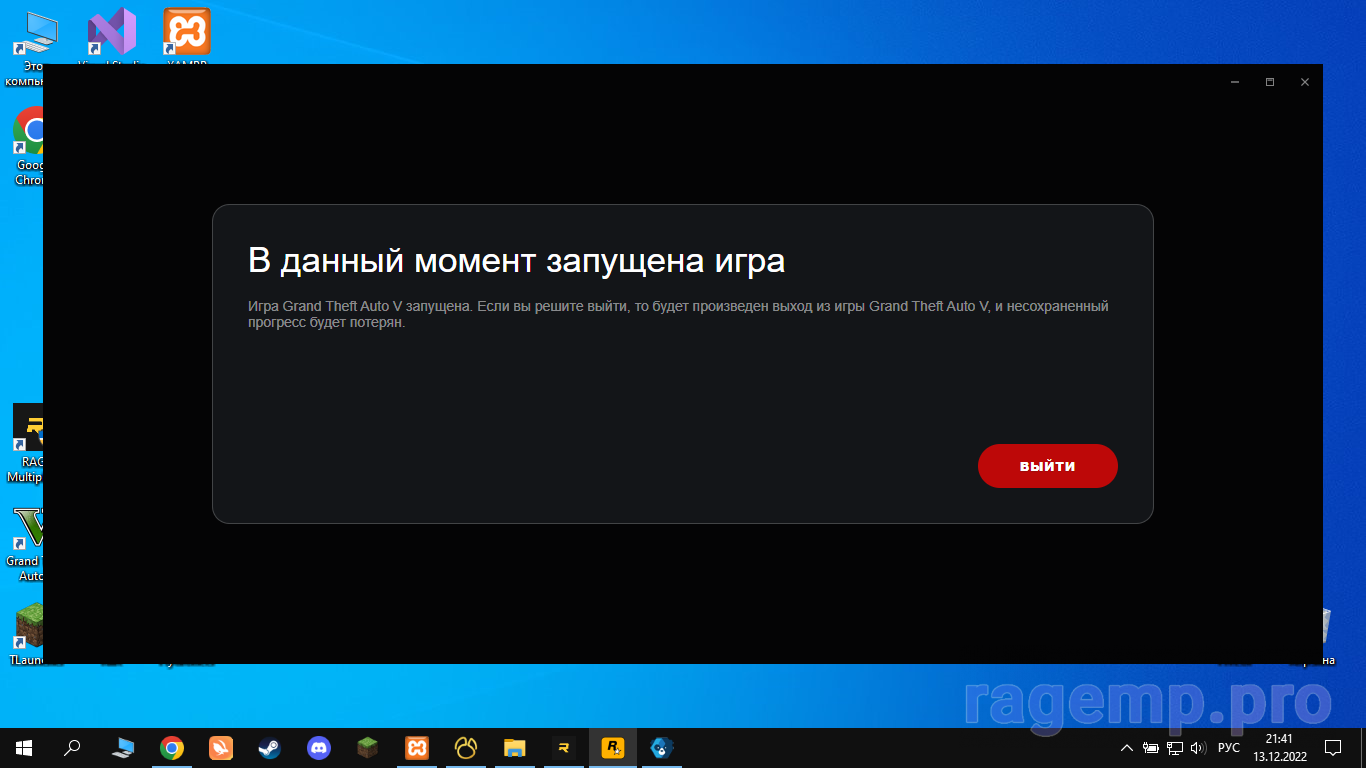Change input language РУС

click(x=1229, y=748)
